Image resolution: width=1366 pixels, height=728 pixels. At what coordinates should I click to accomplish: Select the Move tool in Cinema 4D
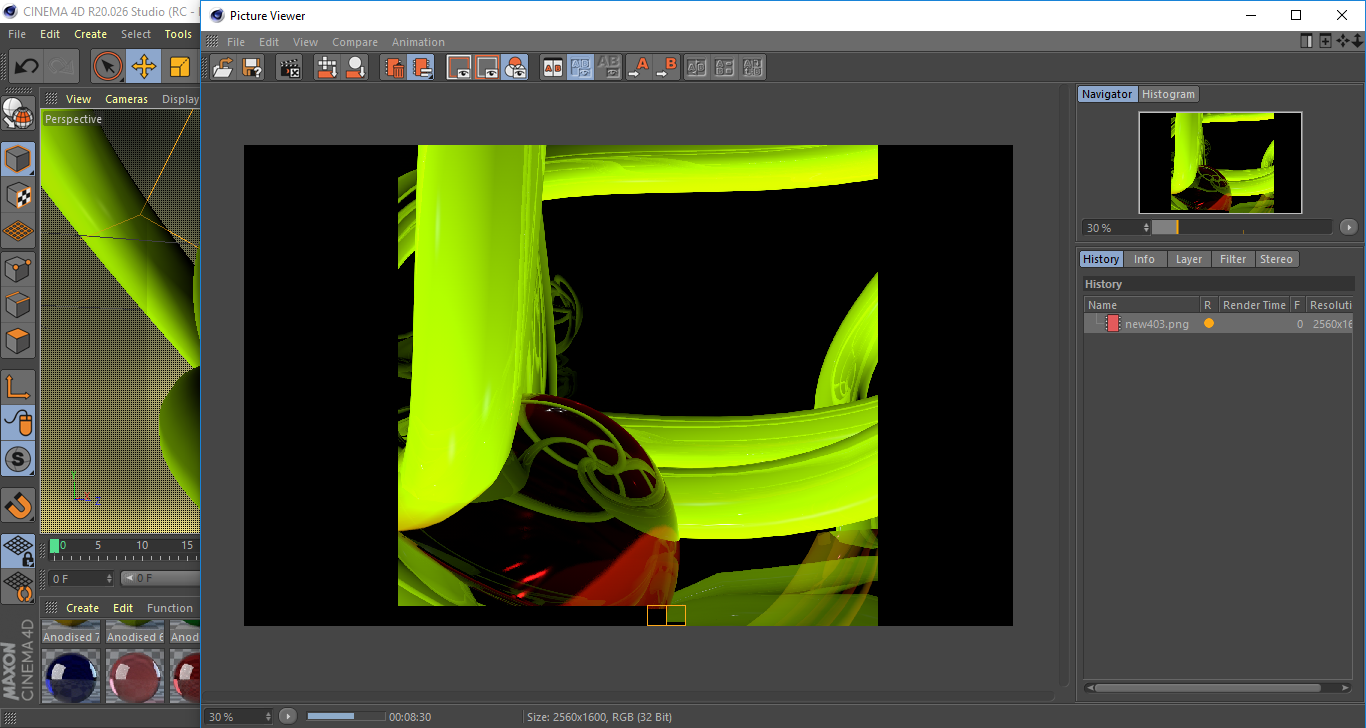(x=143, y=67)
